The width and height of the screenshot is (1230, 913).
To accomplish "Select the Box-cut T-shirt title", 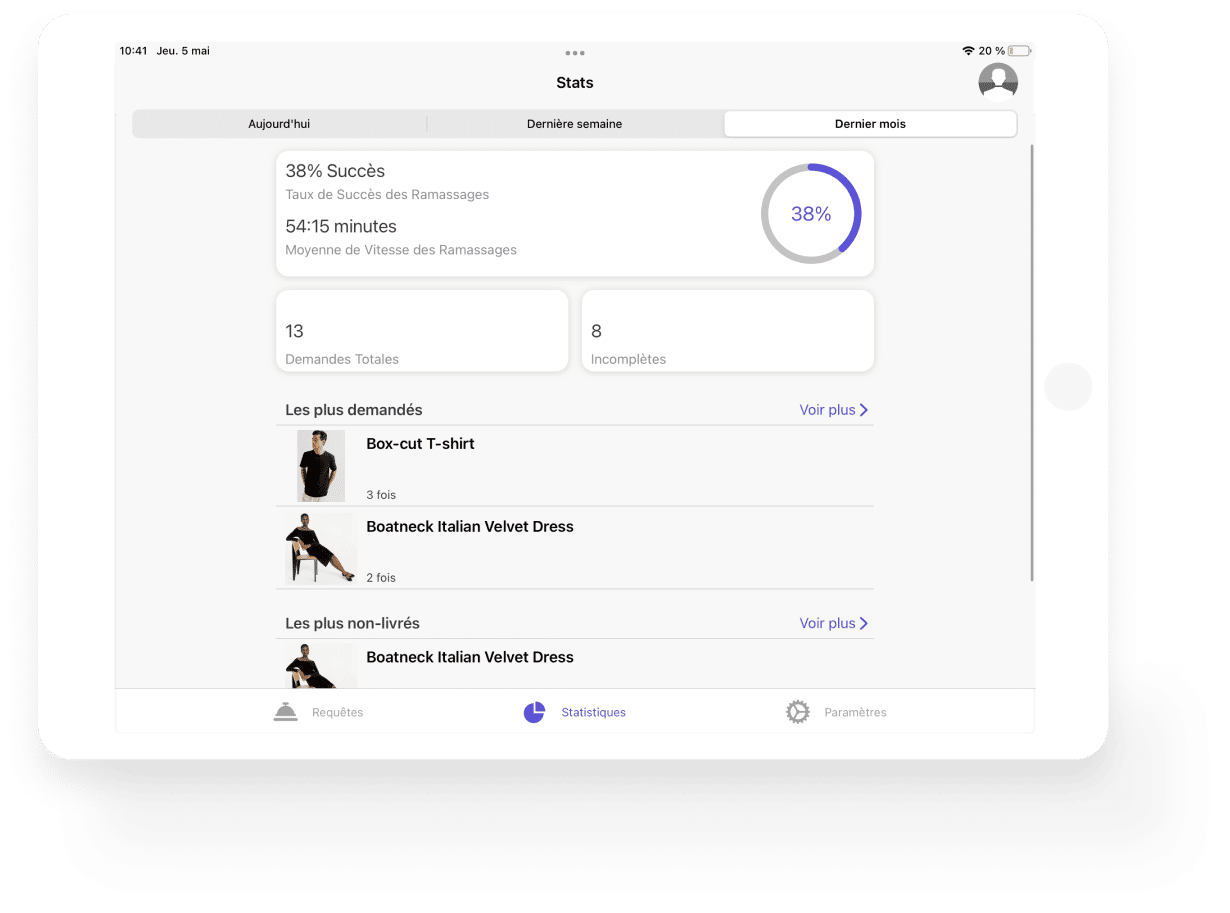I will coord(420,444).
